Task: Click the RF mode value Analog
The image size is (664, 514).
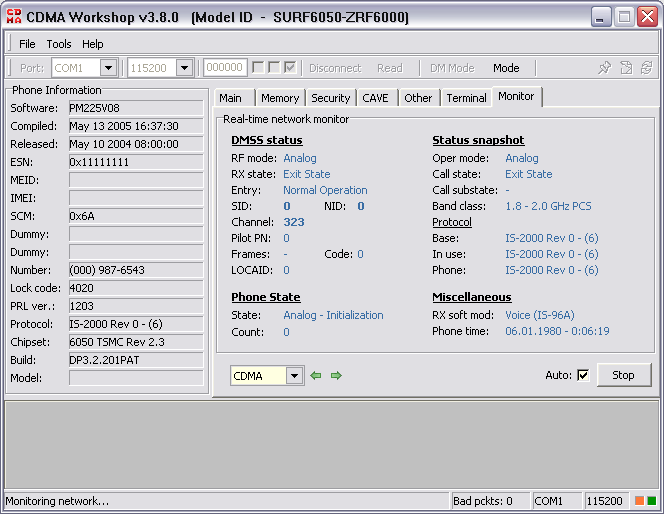Action: (x=300, y=158)
